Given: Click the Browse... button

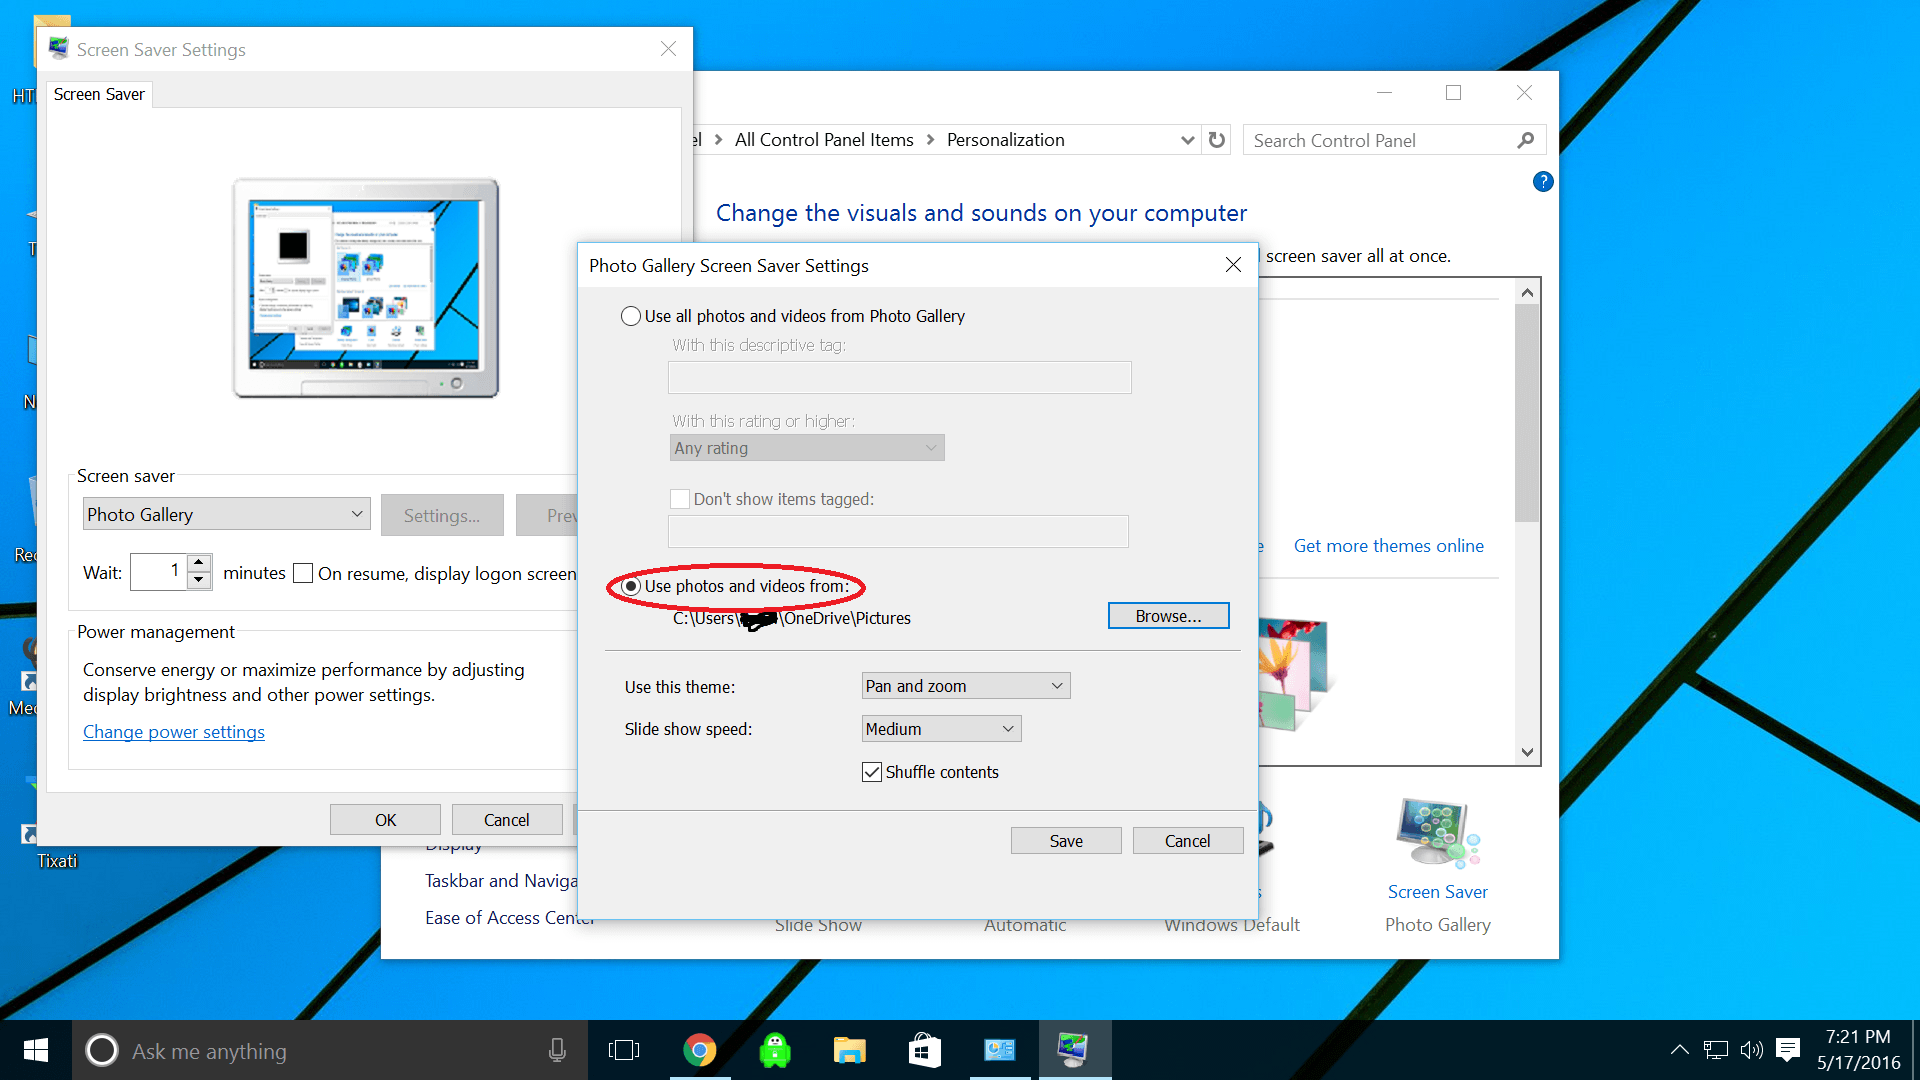Looking at the screenshot, I should pyautogui.click(x=1168, y=616).
